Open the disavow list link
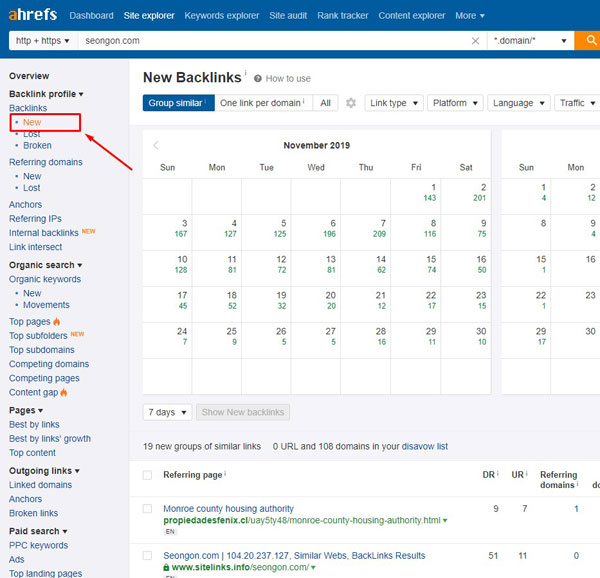600x578 pixels. 424,446
